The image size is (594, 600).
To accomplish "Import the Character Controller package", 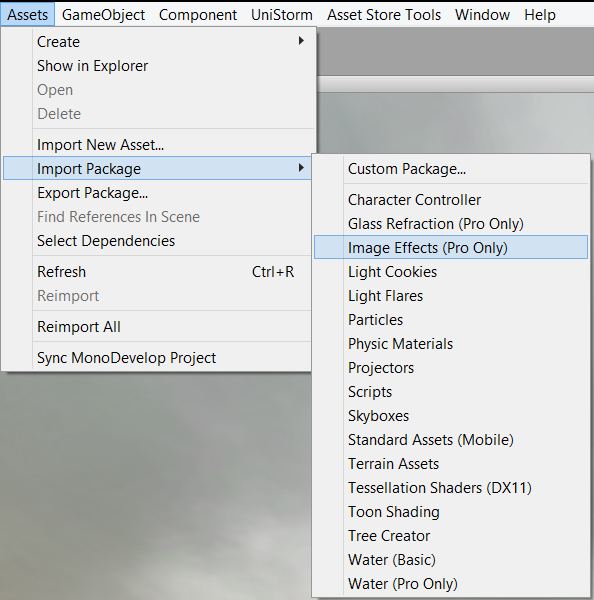I will click(x=451, y=200).
